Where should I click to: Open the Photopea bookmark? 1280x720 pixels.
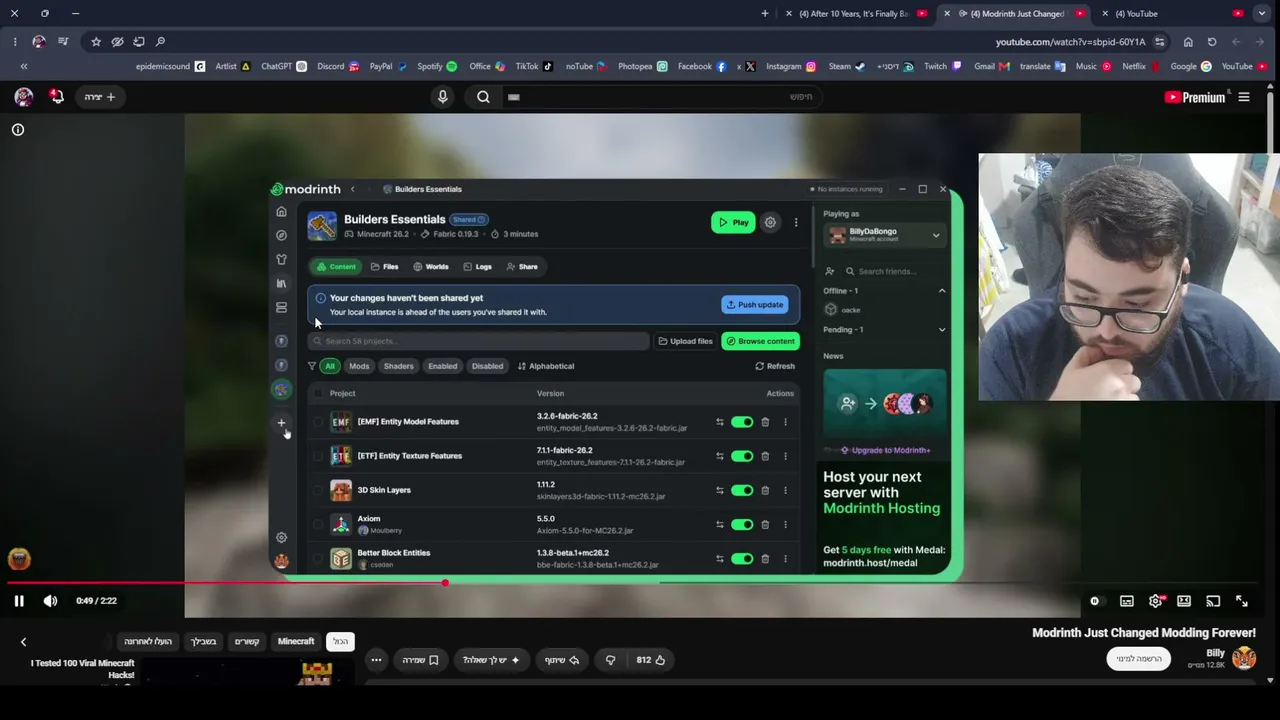pos(643,67)
